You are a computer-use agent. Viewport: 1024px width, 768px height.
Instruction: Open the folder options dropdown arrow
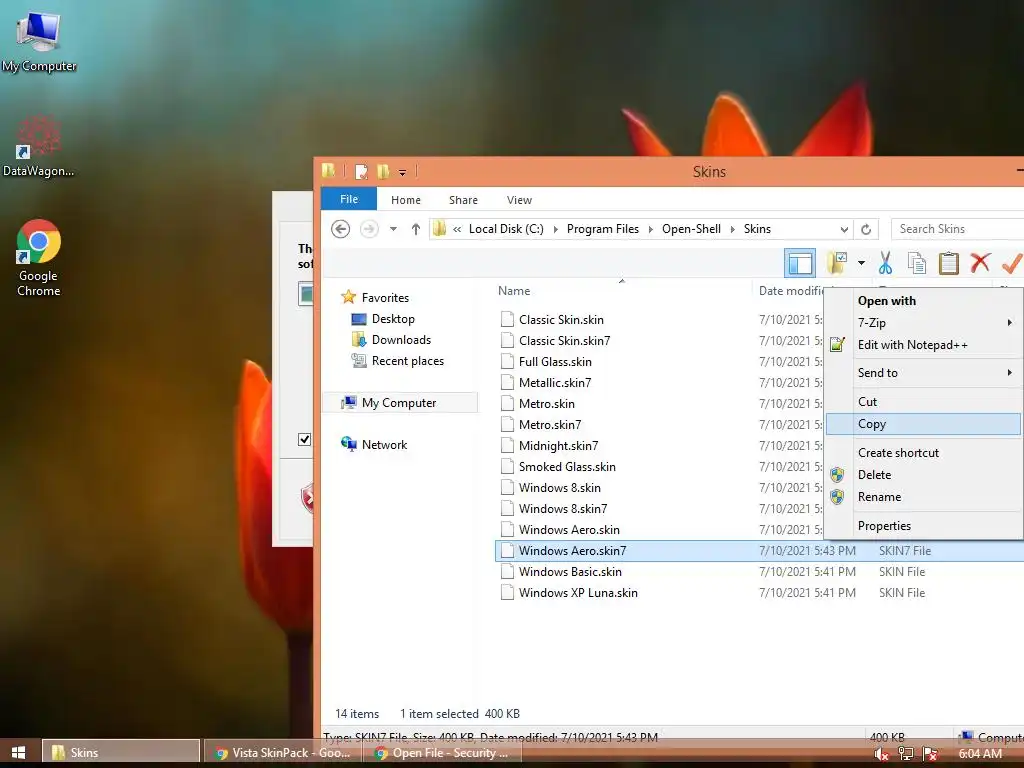pos(861,263)
